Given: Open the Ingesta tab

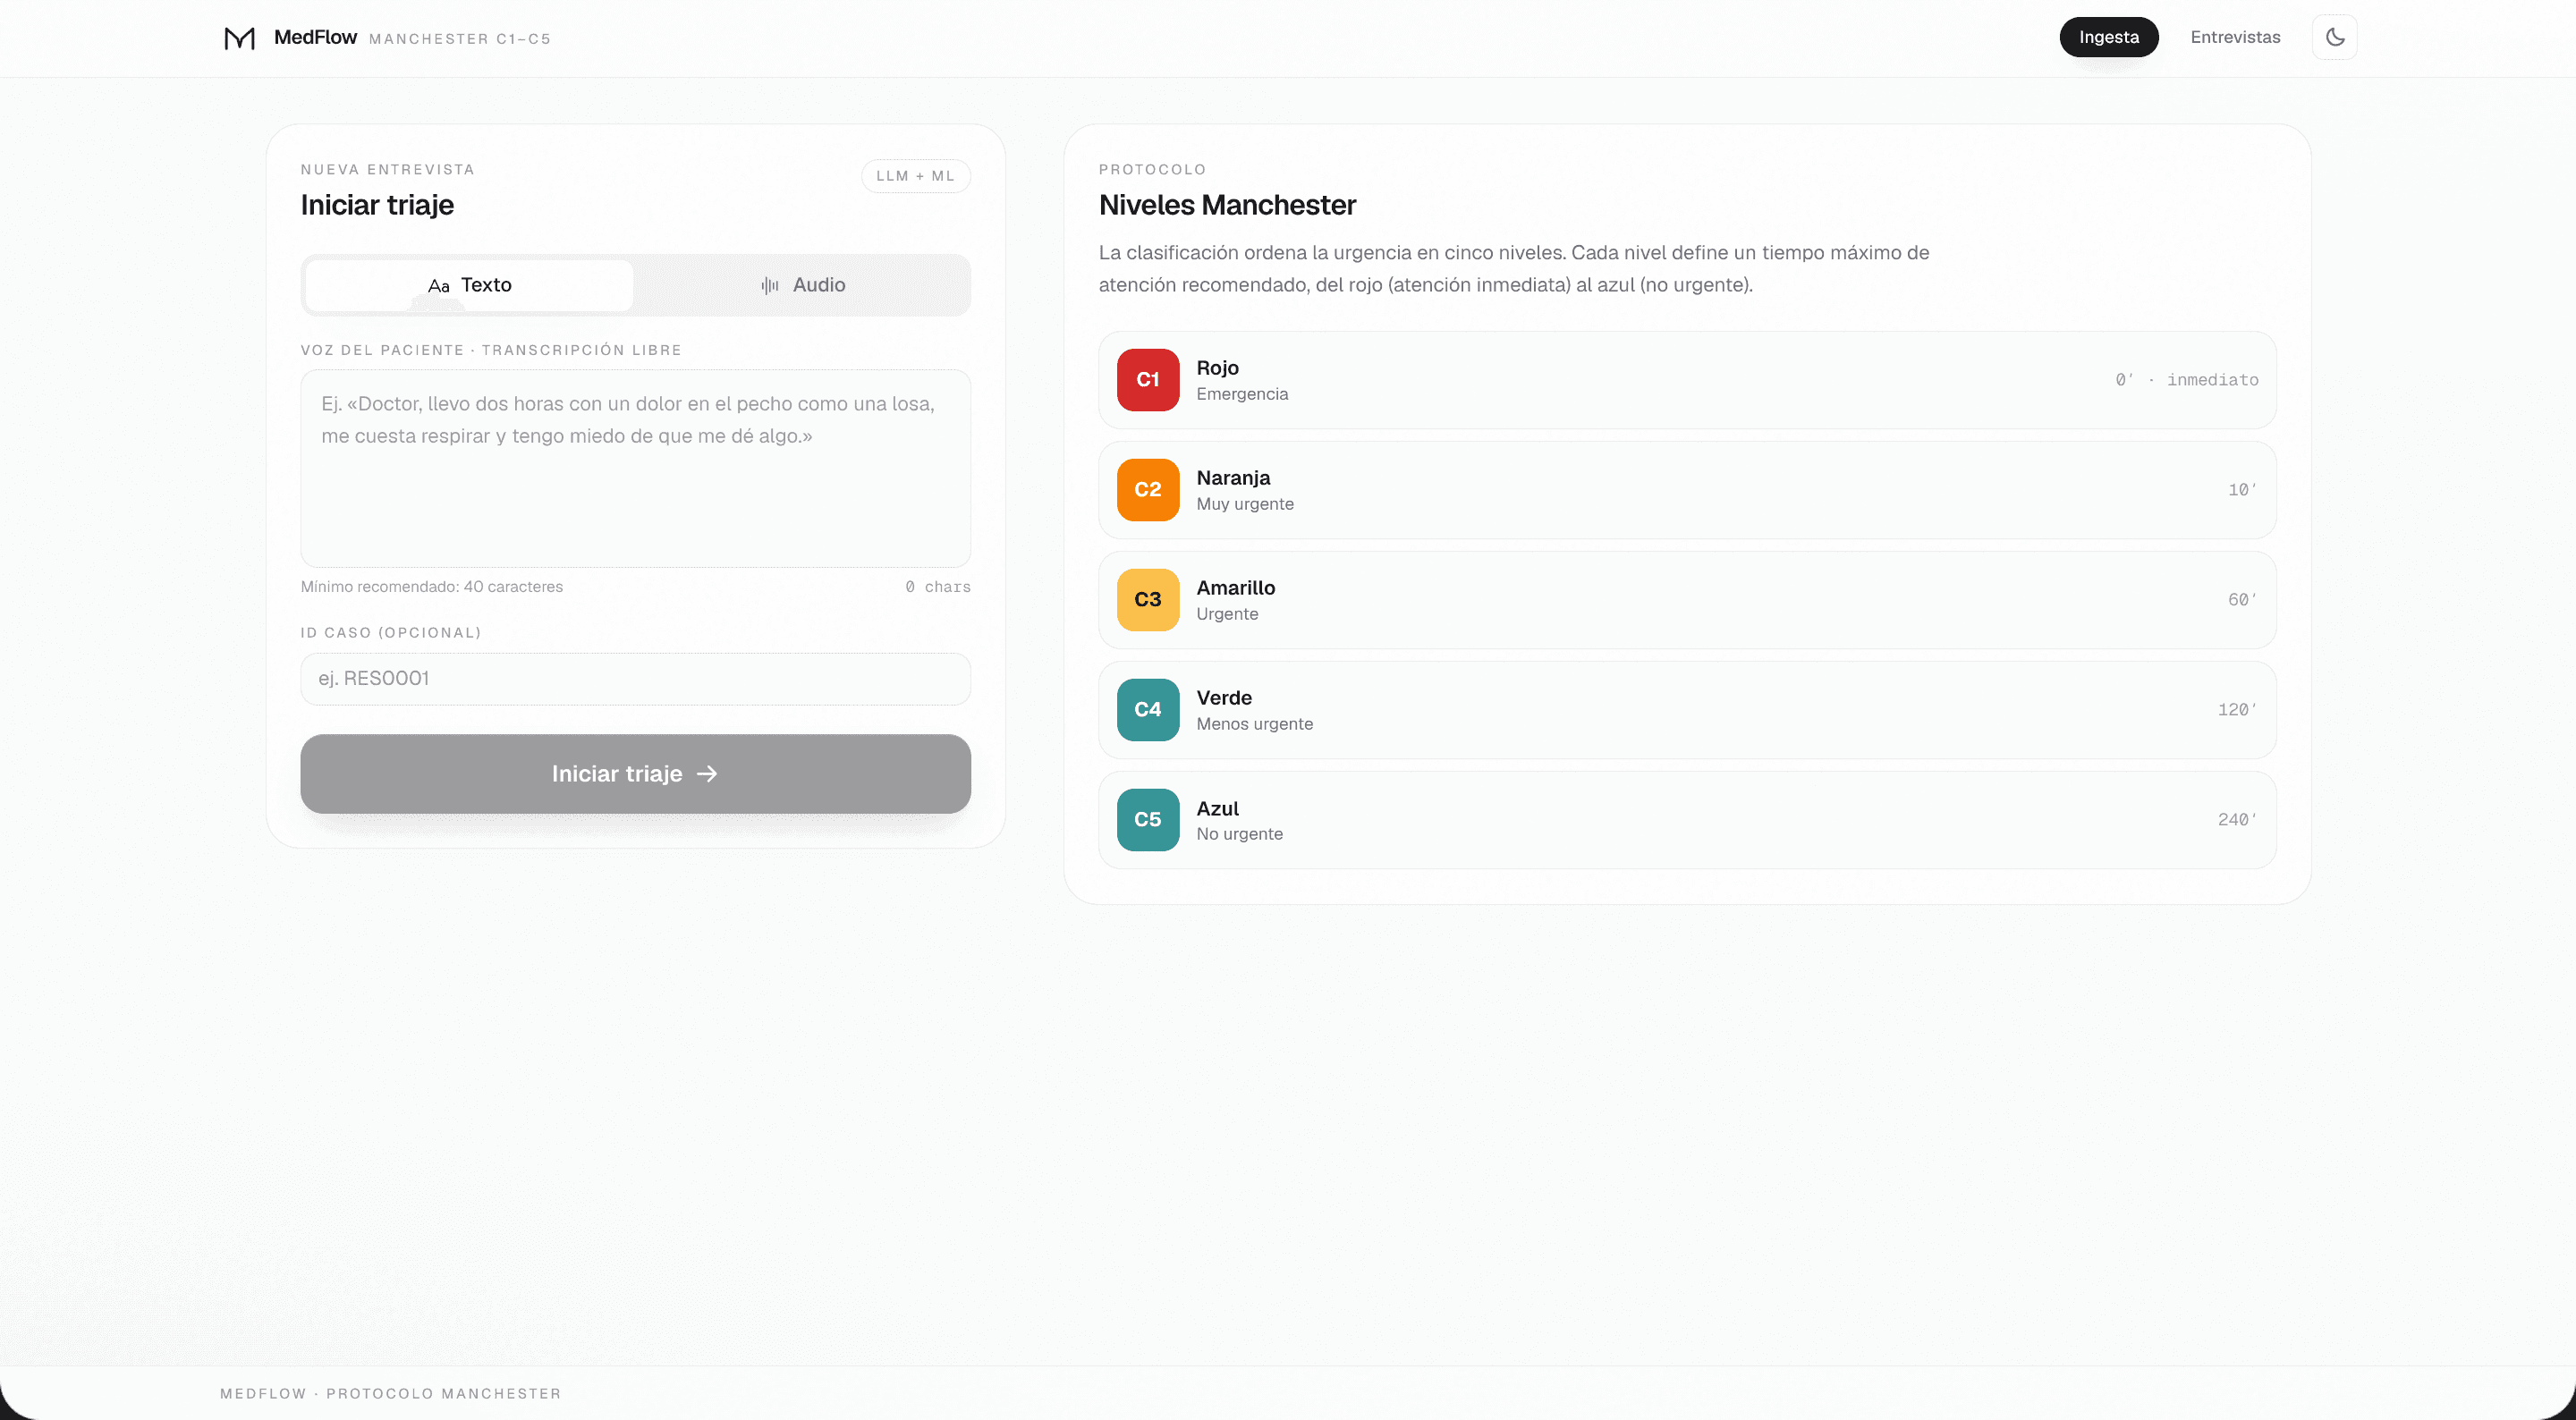Looking at the screenshot, I should point(2108,37).
